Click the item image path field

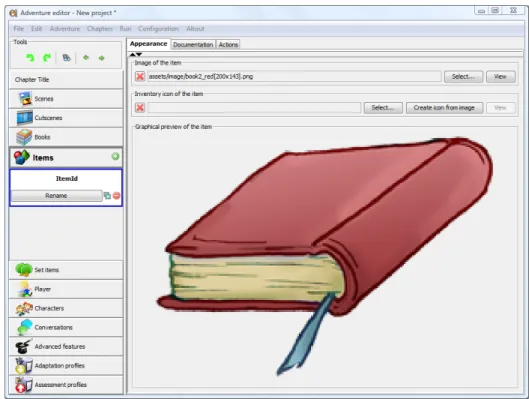click(294, 77)
